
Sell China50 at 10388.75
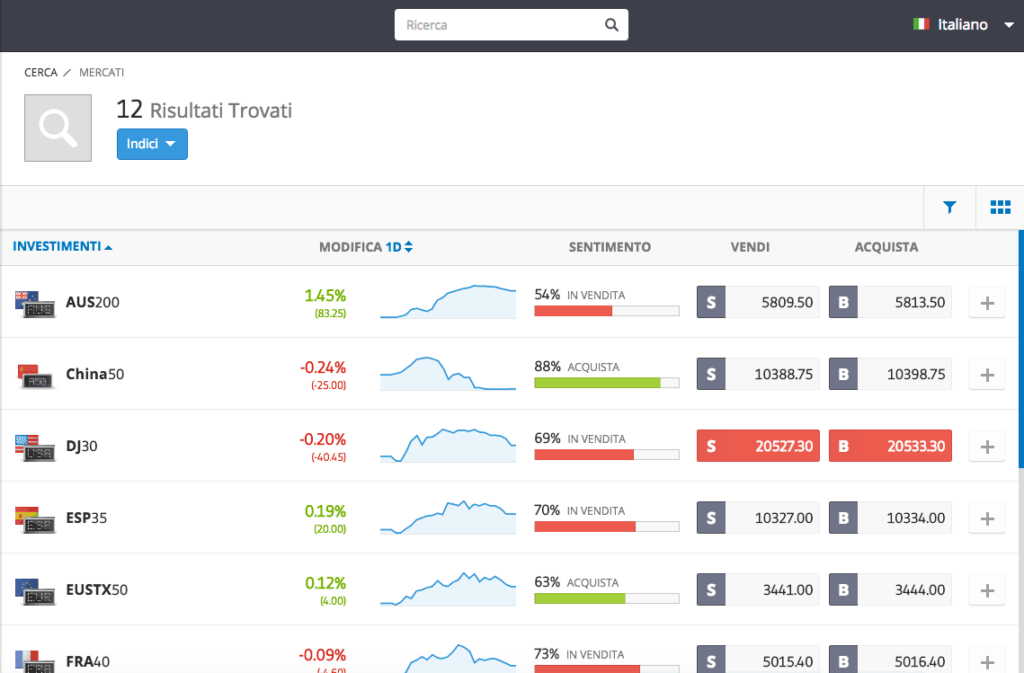coord(758,374)
